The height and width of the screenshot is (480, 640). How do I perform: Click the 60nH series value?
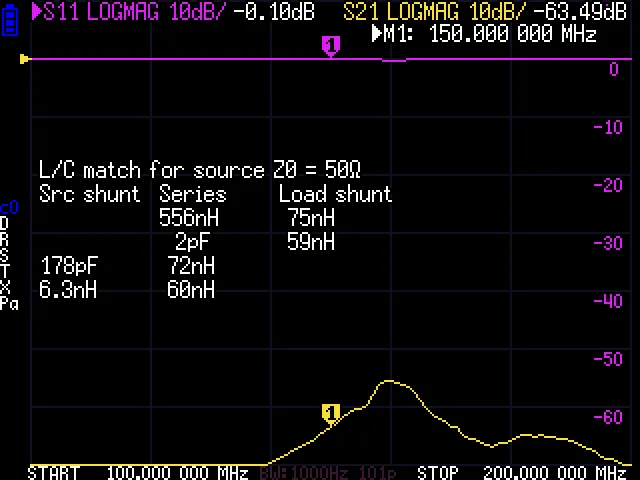[x=191, y=290]
